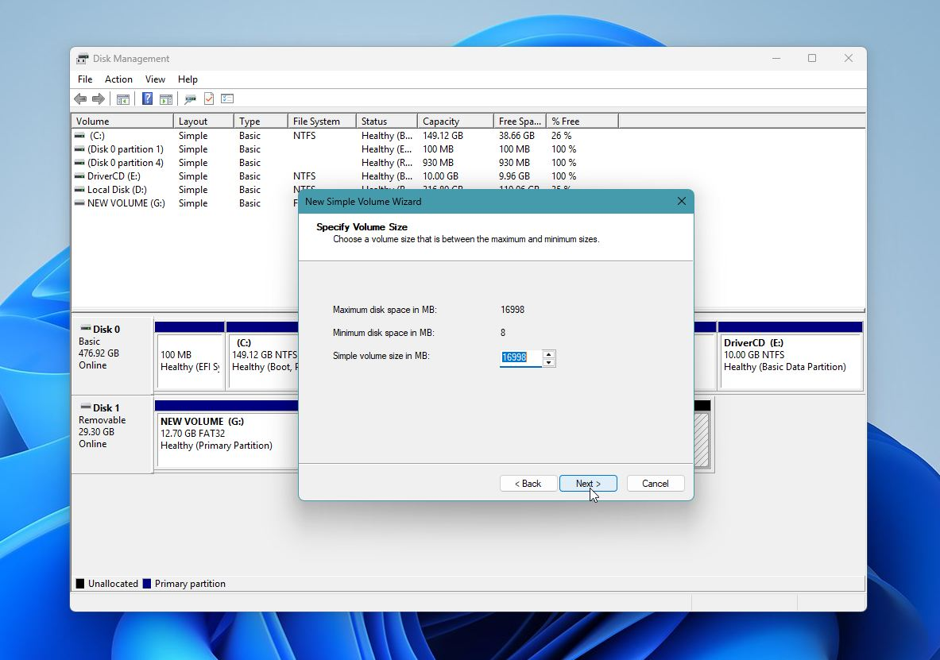Screen dimensions: 940x660
Task: Click the 9.96 GB free space cell
Action: 514,176
